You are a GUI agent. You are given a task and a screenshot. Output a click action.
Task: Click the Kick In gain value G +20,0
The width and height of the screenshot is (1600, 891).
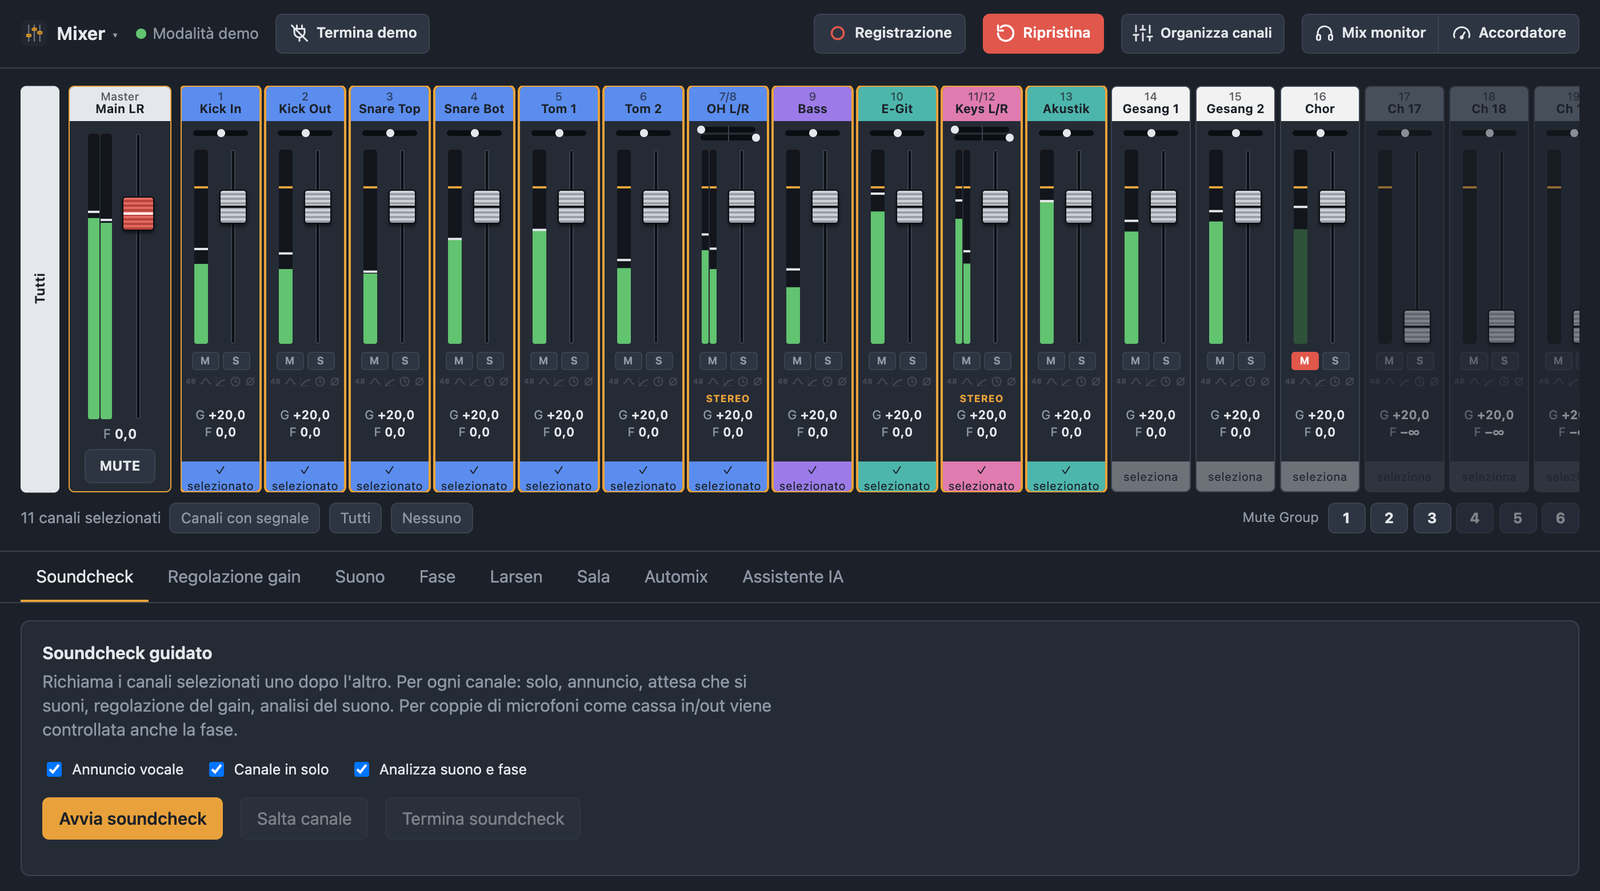(x=220, y=415)
